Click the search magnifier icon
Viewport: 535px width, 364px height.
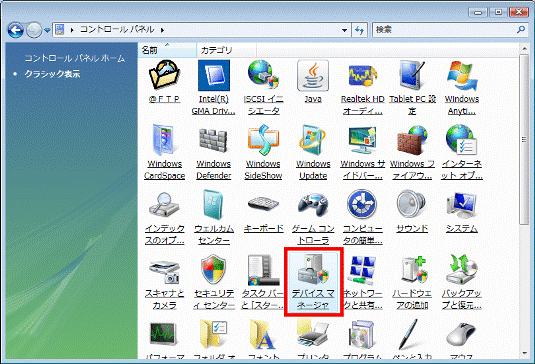point(521,30)
